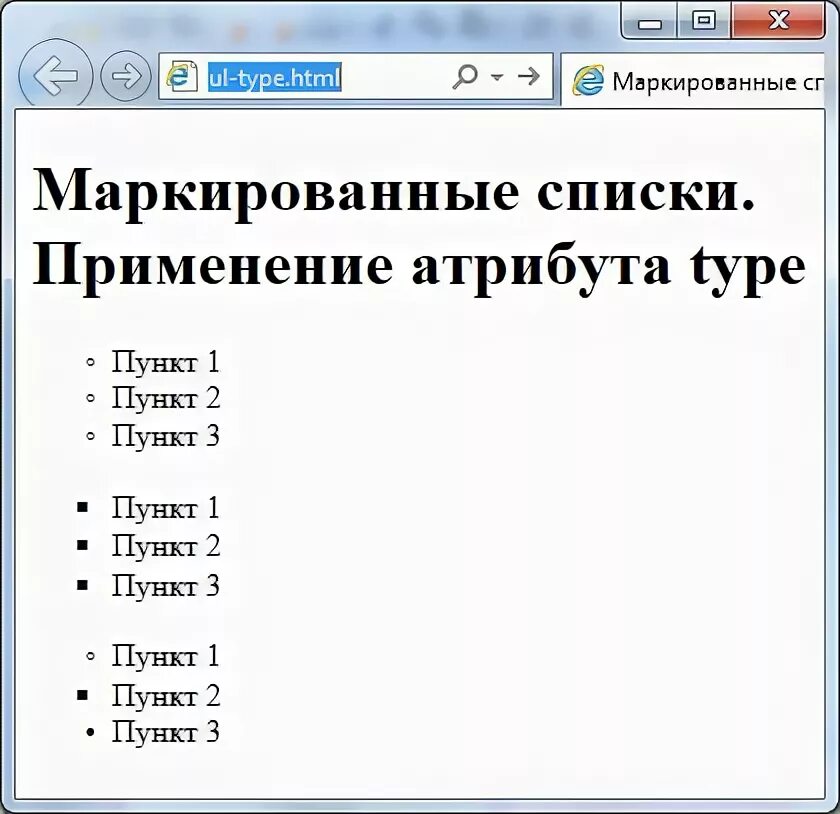Switch to the Маркированные сп… tab
Image resolution: width=840 pixels, height=814 pixels.
coord(693,81)
